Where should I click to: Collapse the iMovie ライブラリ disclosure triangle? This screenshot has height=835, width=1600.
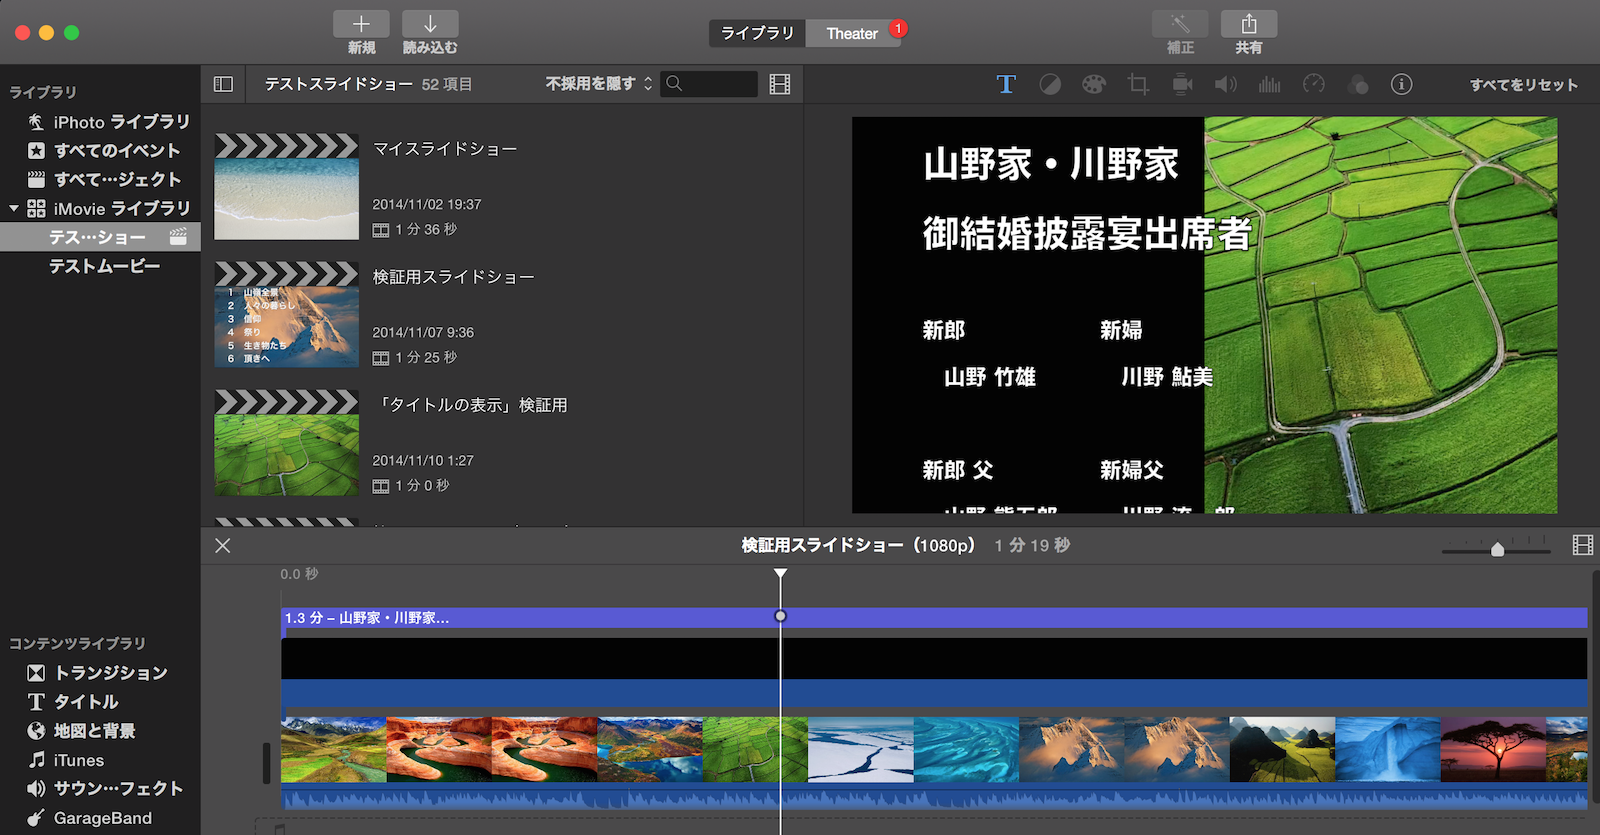(x=14, y=209)
